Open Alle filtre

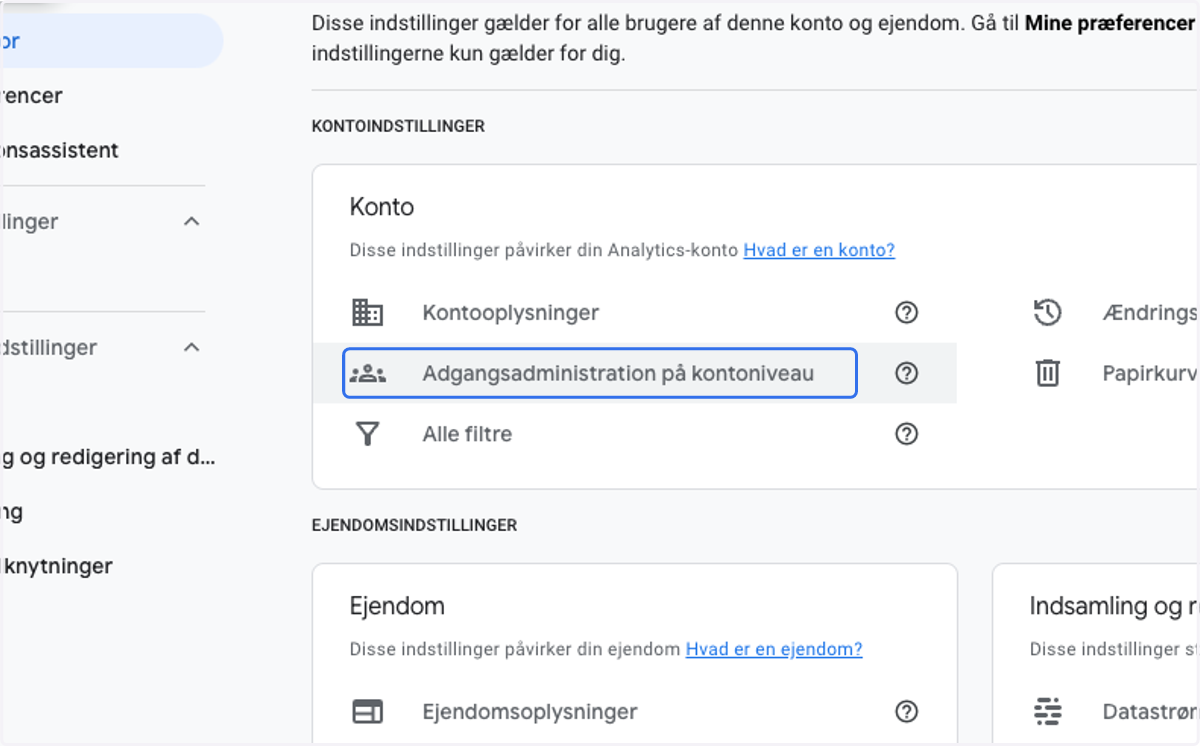tap(467, 434)
